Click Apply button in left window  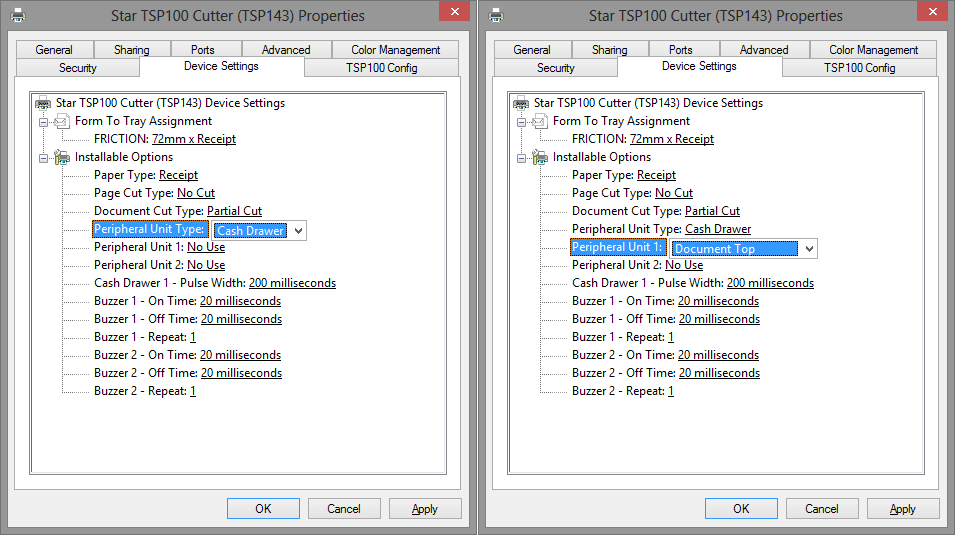[425, 509]
